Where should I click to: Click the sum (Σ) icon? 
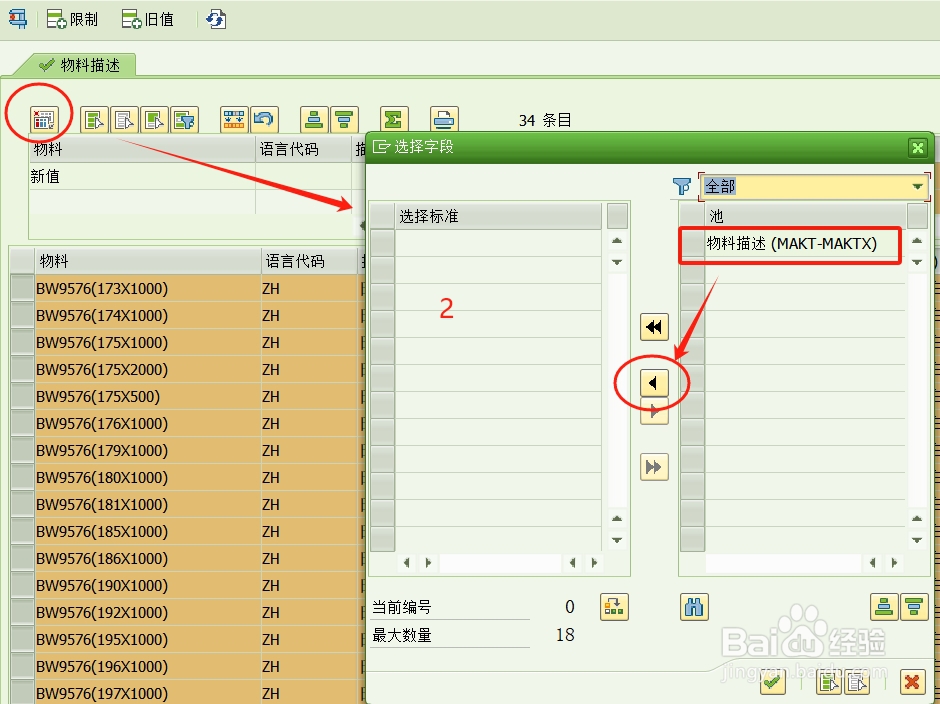394,119
